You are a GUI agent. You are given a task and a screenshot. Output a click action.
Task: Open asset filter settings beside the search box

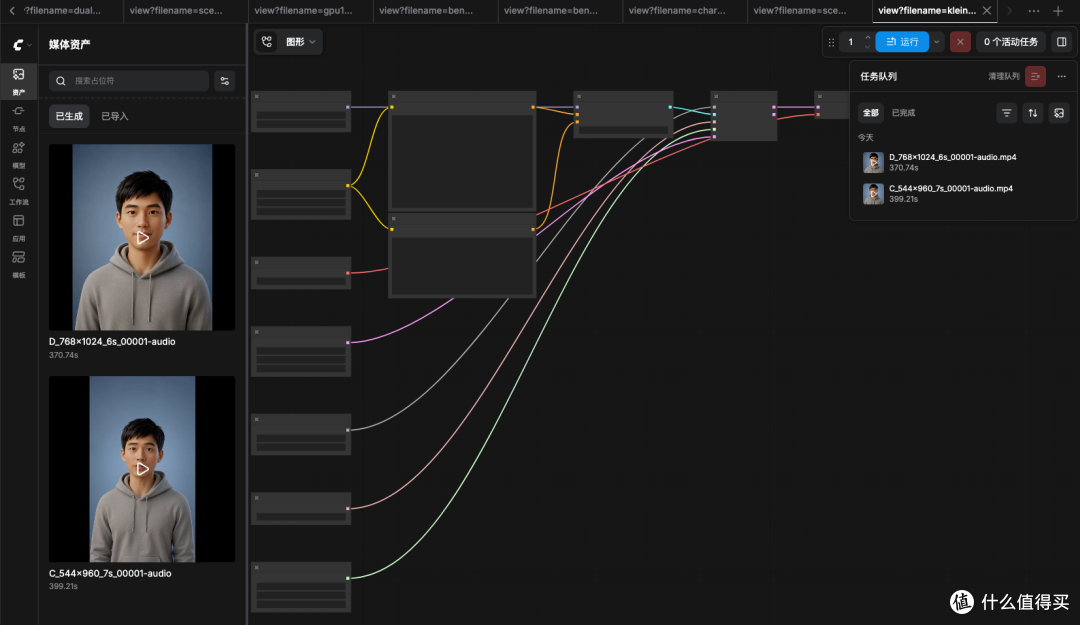pyautogui.click(x=225, y=81)
